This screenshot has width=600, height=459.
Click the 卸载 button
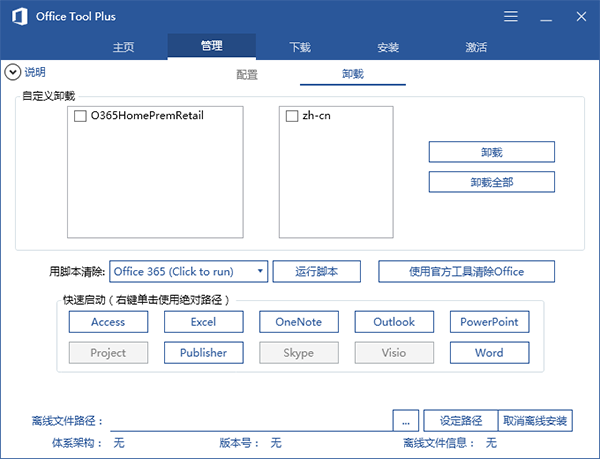[x=492, y=152]
